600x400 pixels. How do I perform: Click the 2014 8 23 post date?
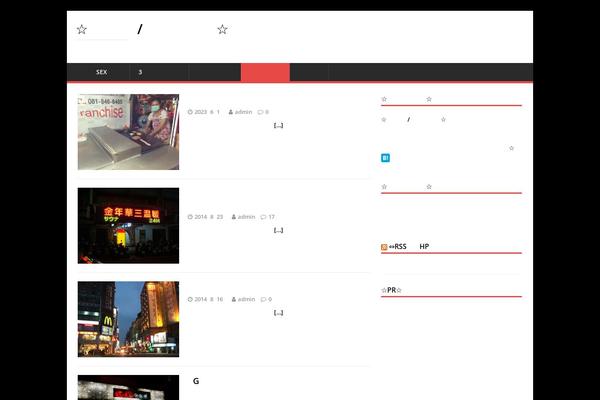(209, 217)
